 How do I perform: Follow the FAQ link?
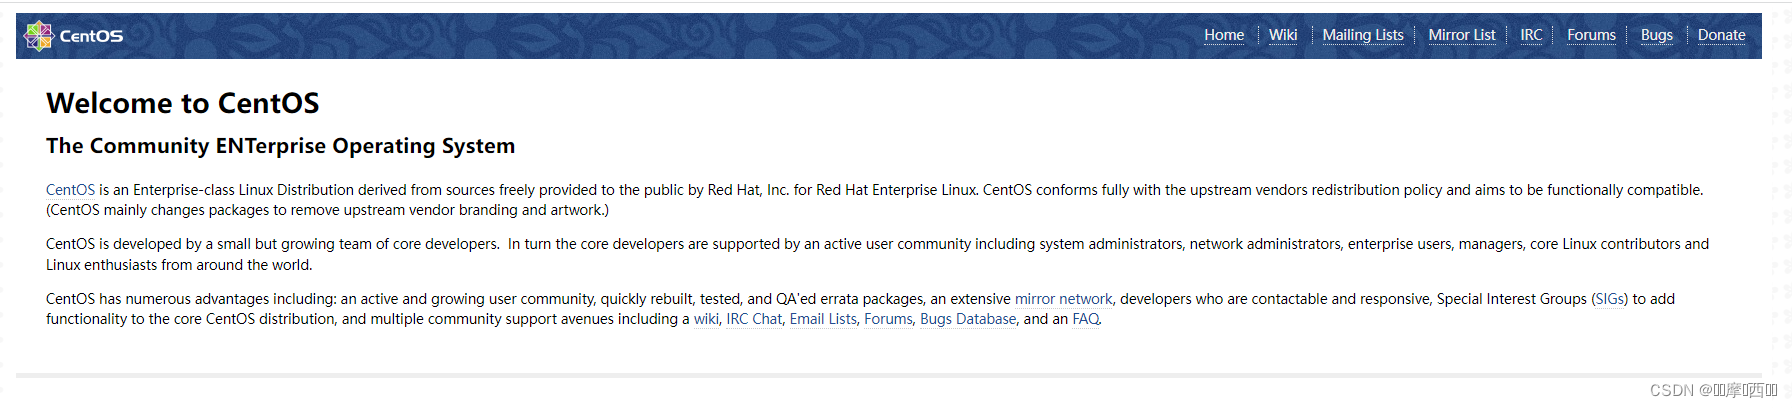[x=1086, y=319]
